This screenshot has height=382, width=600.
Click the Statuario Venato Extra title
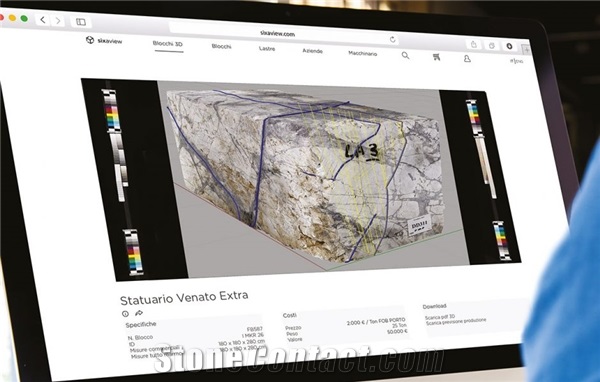(x=184, y=298)
